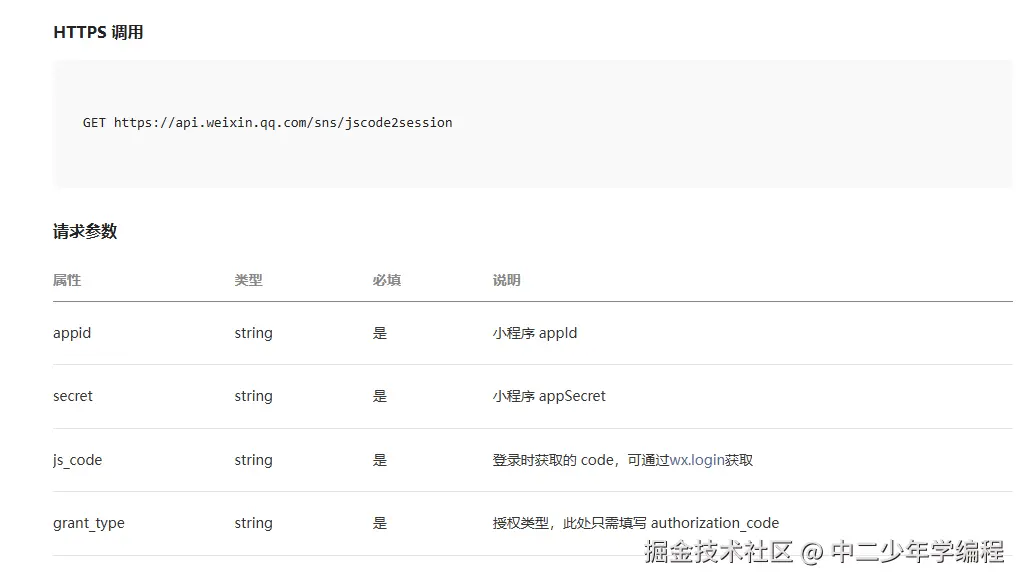
Task: Click the '必填' column header
Action: tap(387, 281)
